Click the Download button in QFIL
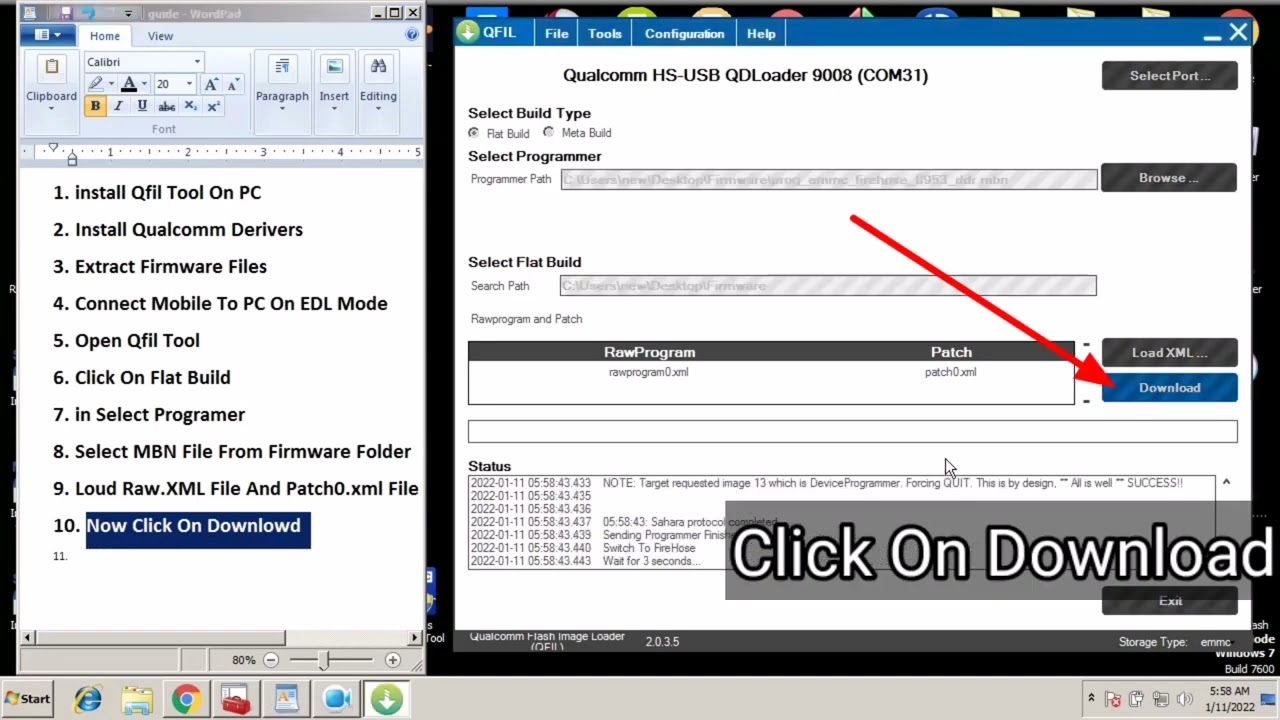 click(1169, 388)
